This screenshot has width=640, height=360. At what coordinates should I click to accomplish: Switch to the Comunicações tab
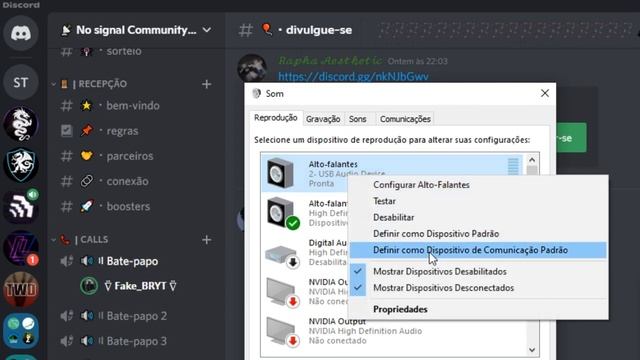coord(405,119)
